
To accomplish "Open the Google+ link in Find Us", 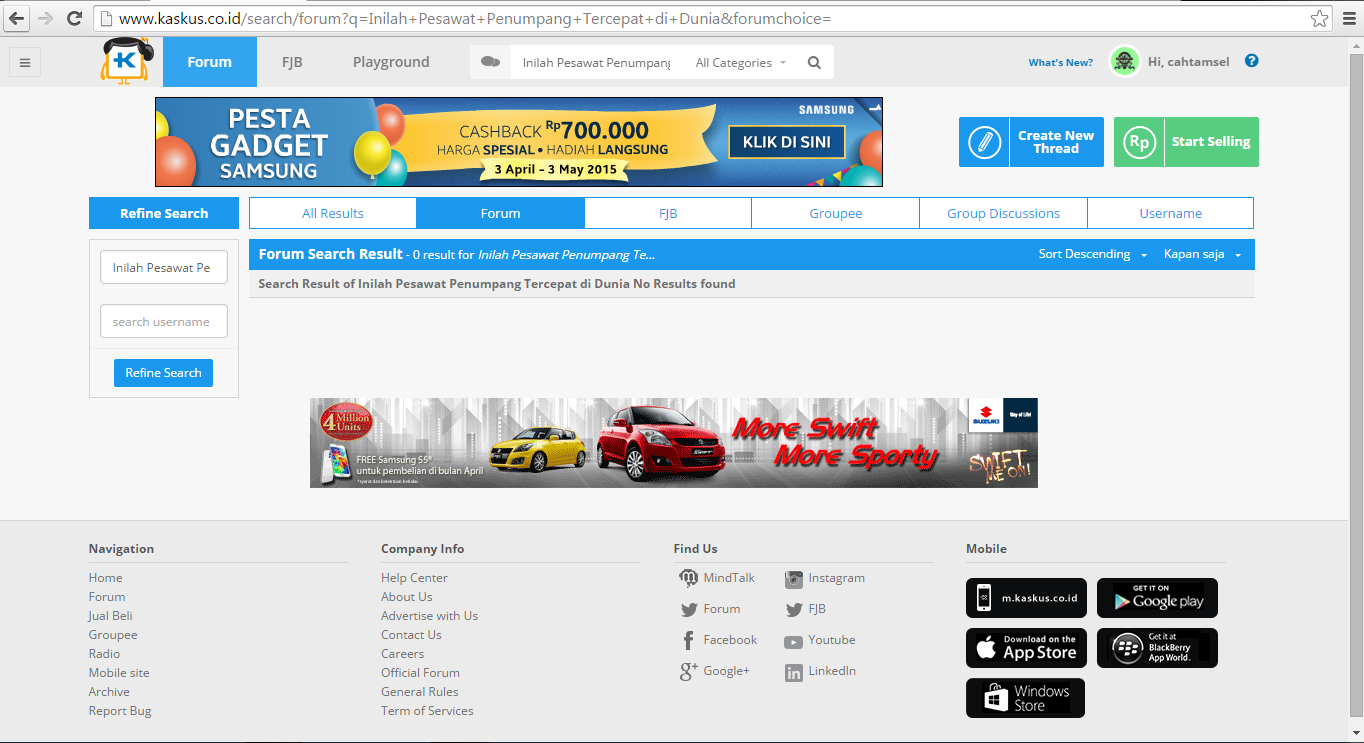I will [714, 671].
